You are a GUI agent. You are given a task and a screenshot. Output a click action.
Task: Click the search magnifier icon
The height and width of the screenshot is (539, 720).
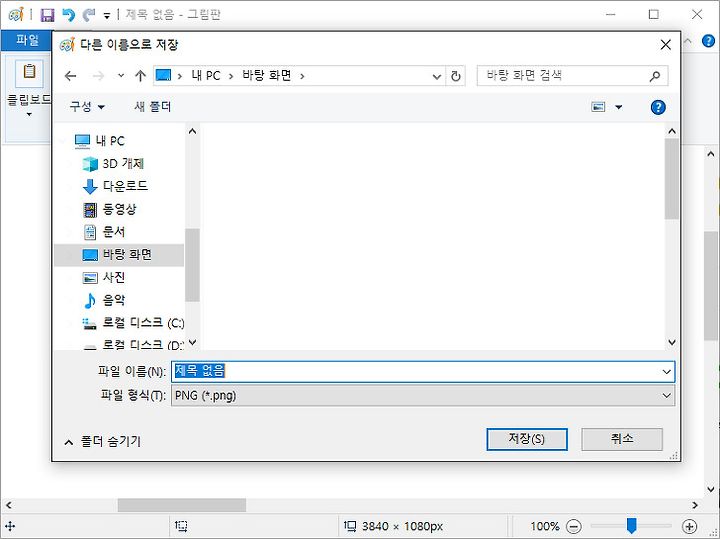pos(655,76)
